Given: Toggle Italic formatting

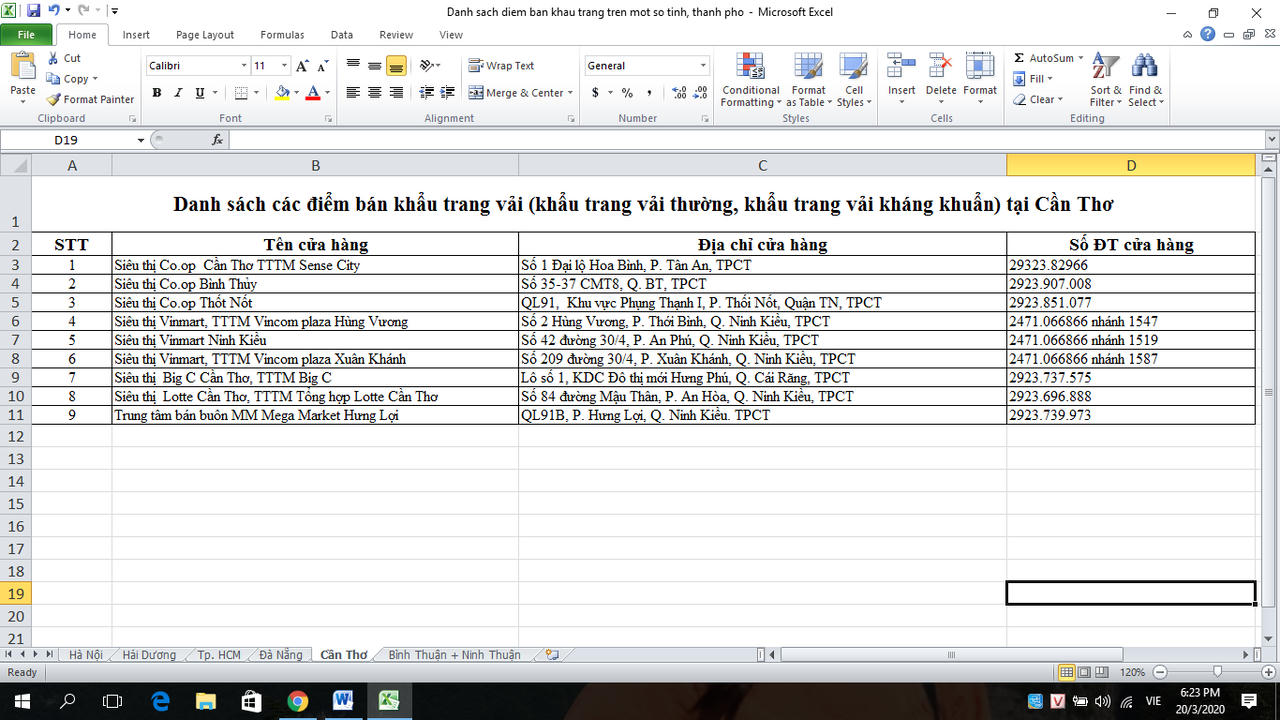Looking at the screenshot, I should 178,93.
